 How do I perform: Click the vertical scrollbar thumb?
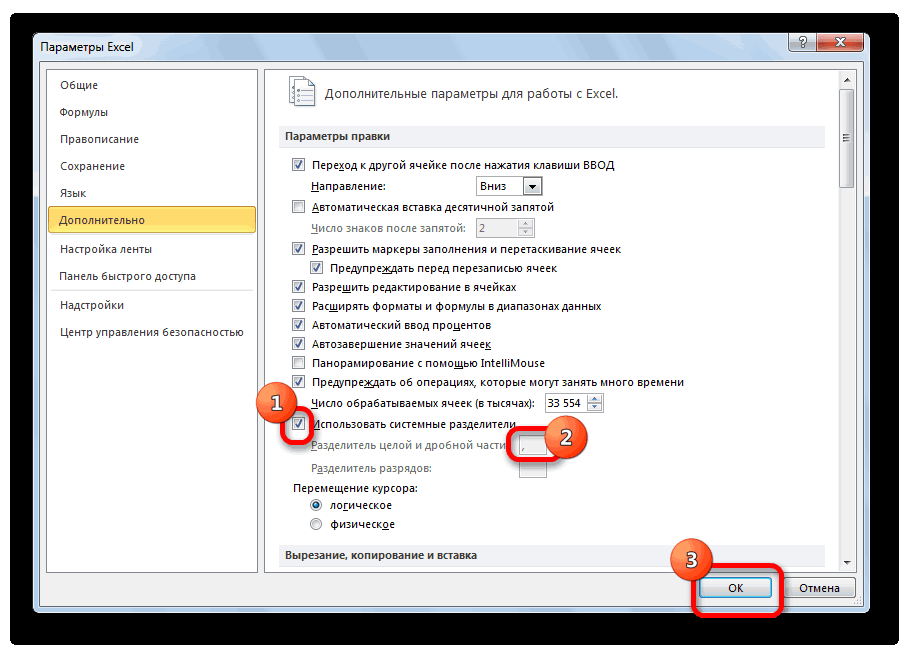pos(847,138)
